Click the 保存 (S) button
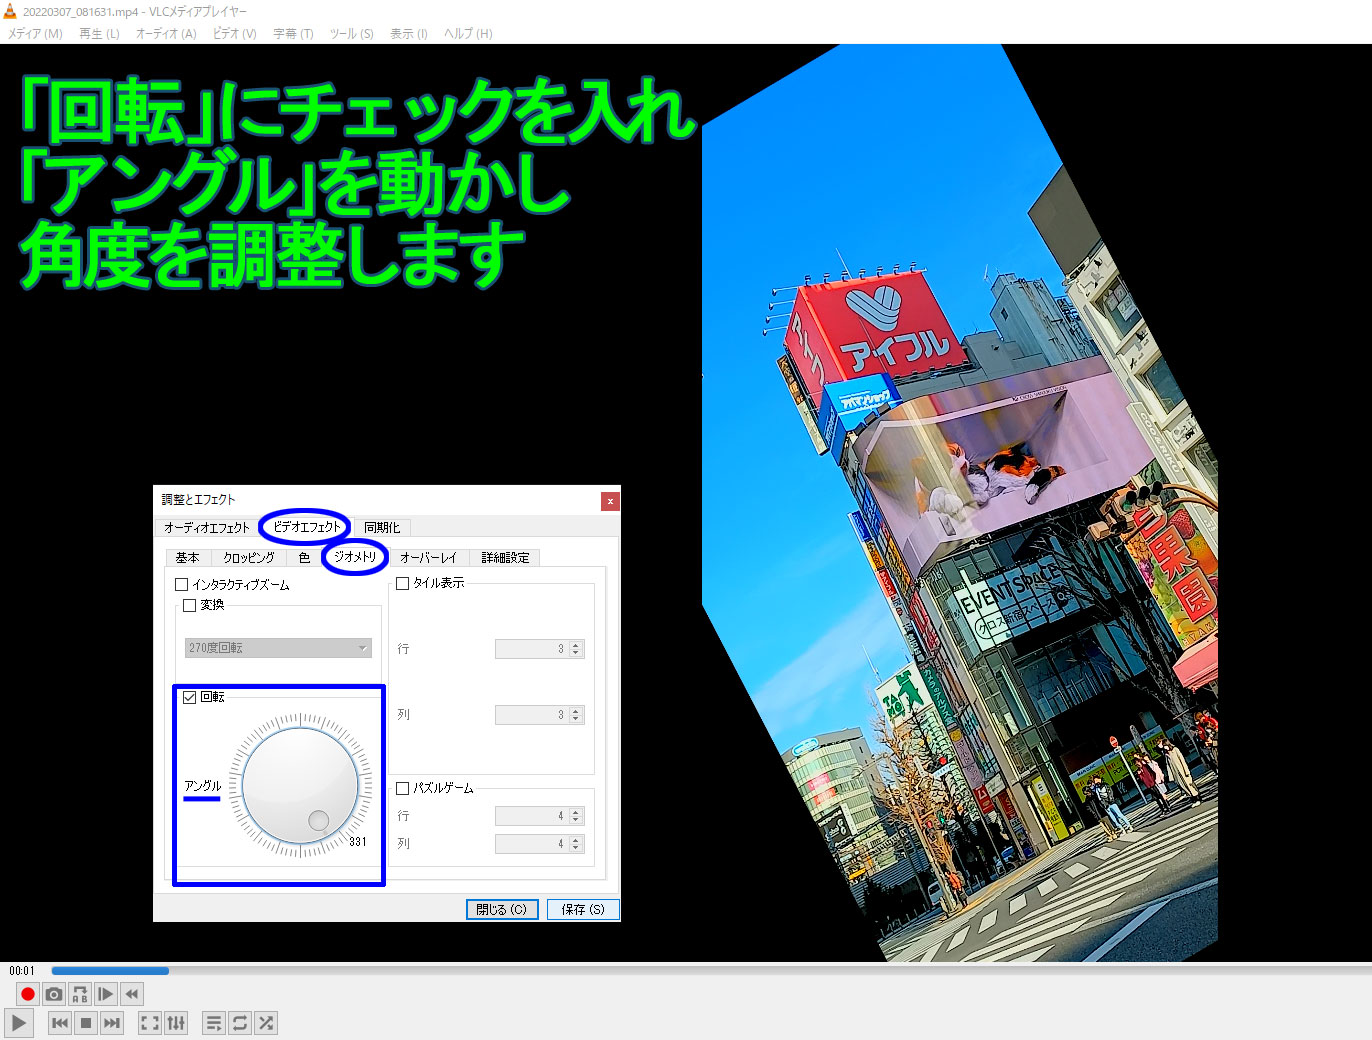Image resolution: width=1372 pixels, height=1040 pixels. (583, 910)
